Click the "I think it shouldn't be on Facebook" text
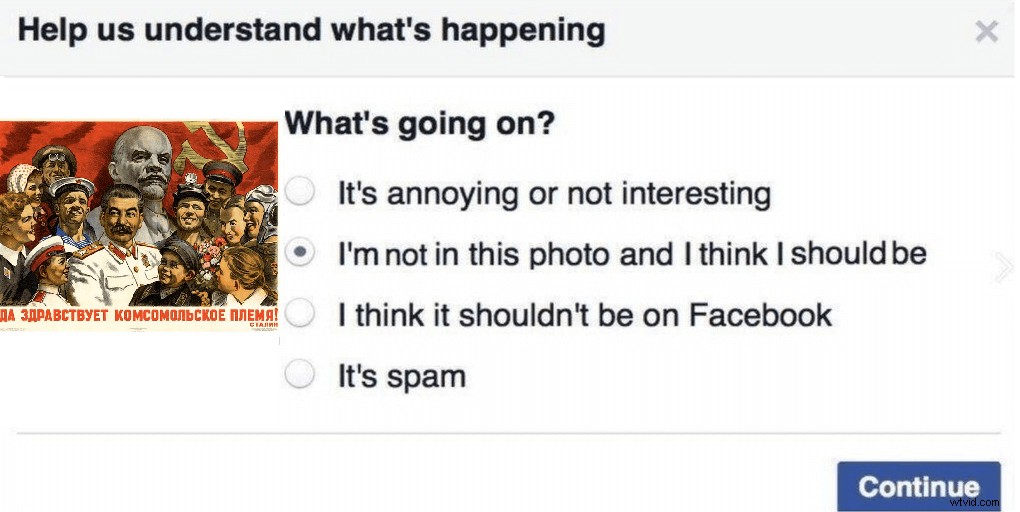The image size is (1020, 512). tap(585, 316)
